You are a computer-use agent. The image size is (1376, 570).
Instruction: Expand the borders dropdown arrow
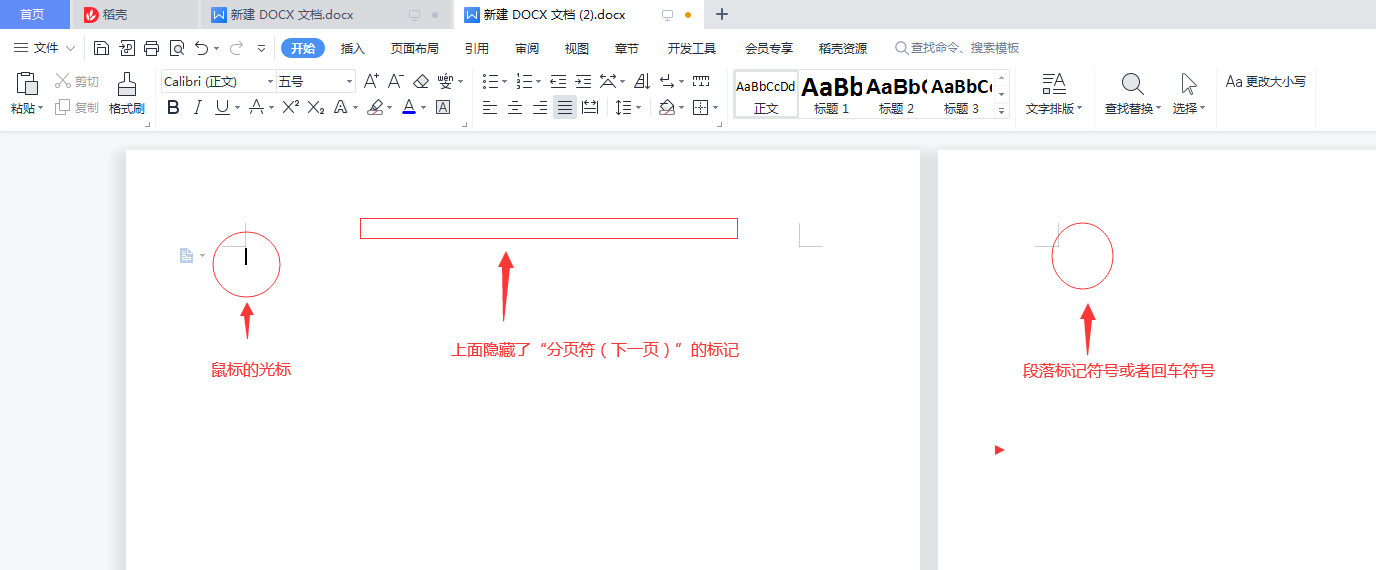pos(716,108)
